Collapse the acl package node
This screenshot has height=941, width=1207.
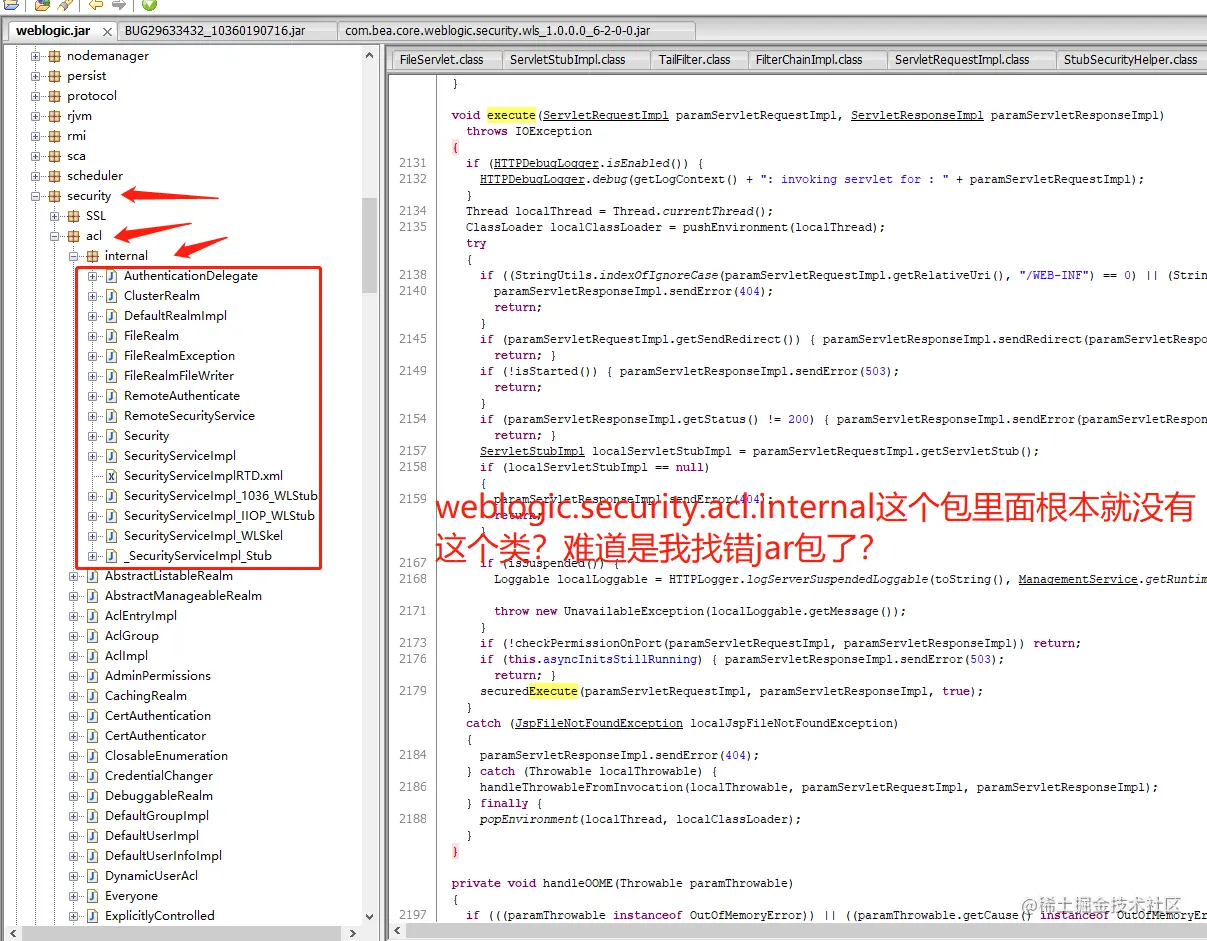pos(55,236)
